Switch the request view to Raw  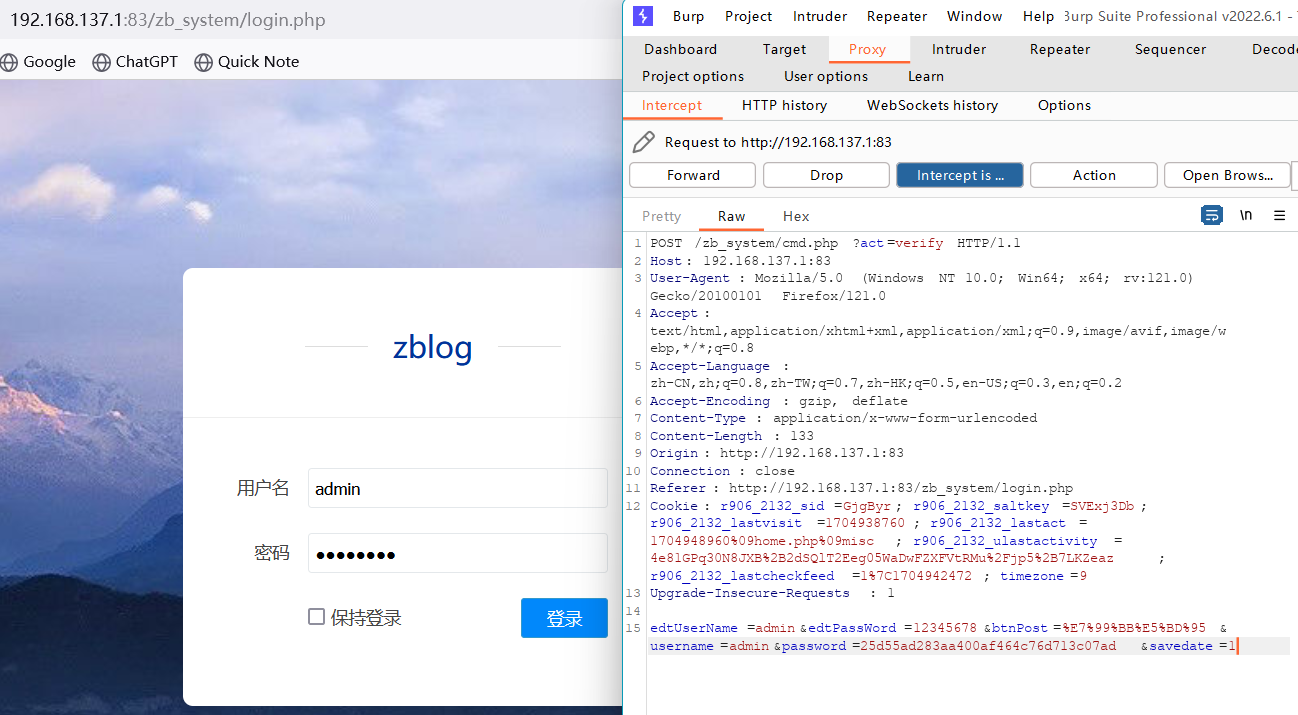[x=731, y=216]
